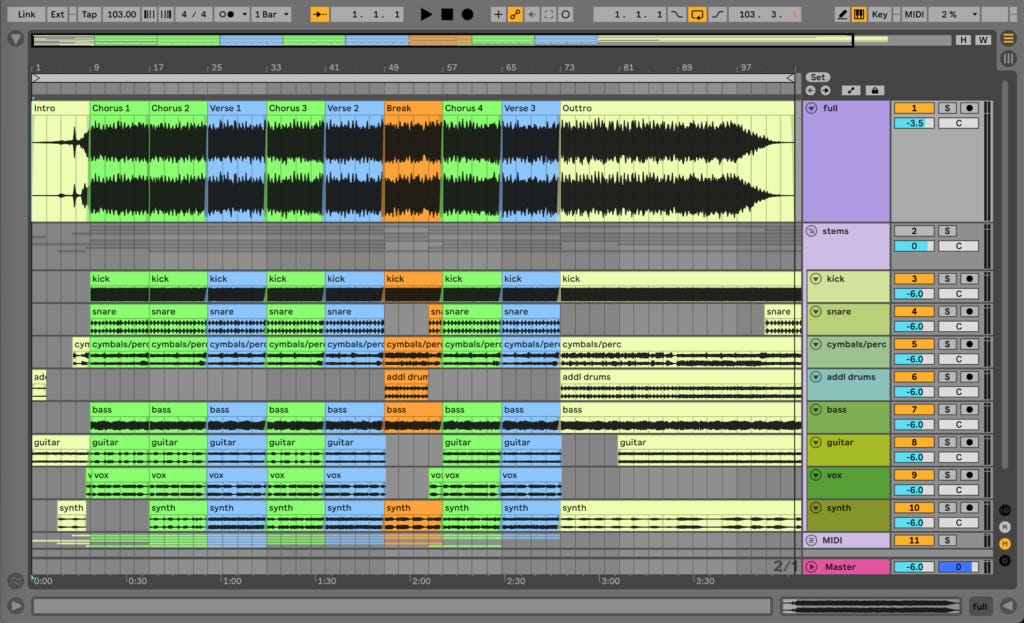Click the Master track -6.0 volume slider
The width and height of the screenshot is (1024, 623).
tap(914, 567)
